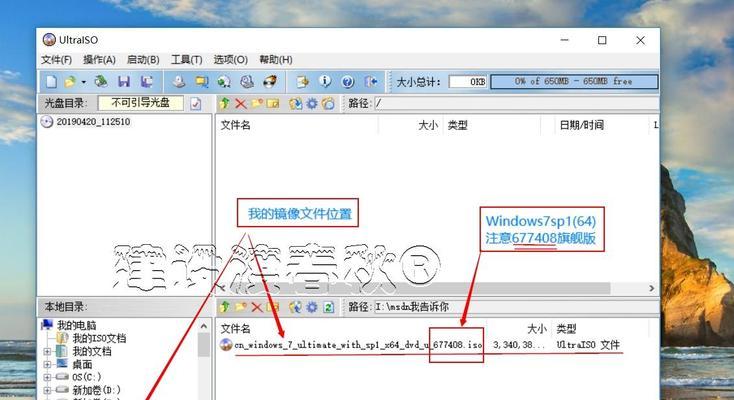Select 我的文档 folder label
Screen dimensions: 734x400
[91, 351]
